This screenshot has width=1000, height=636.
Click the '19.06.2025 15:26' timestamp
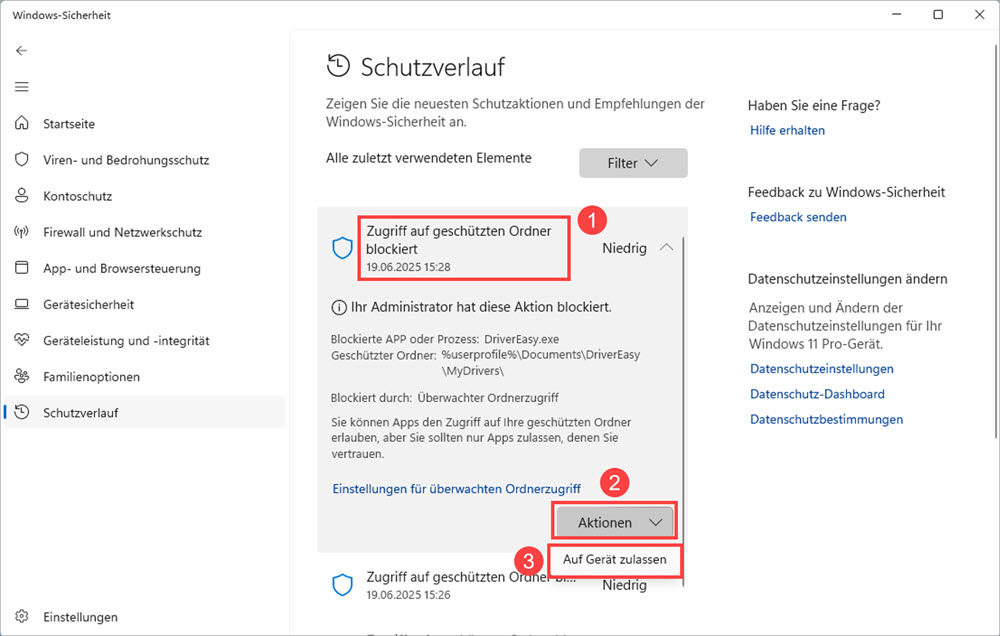click(408, 595)
